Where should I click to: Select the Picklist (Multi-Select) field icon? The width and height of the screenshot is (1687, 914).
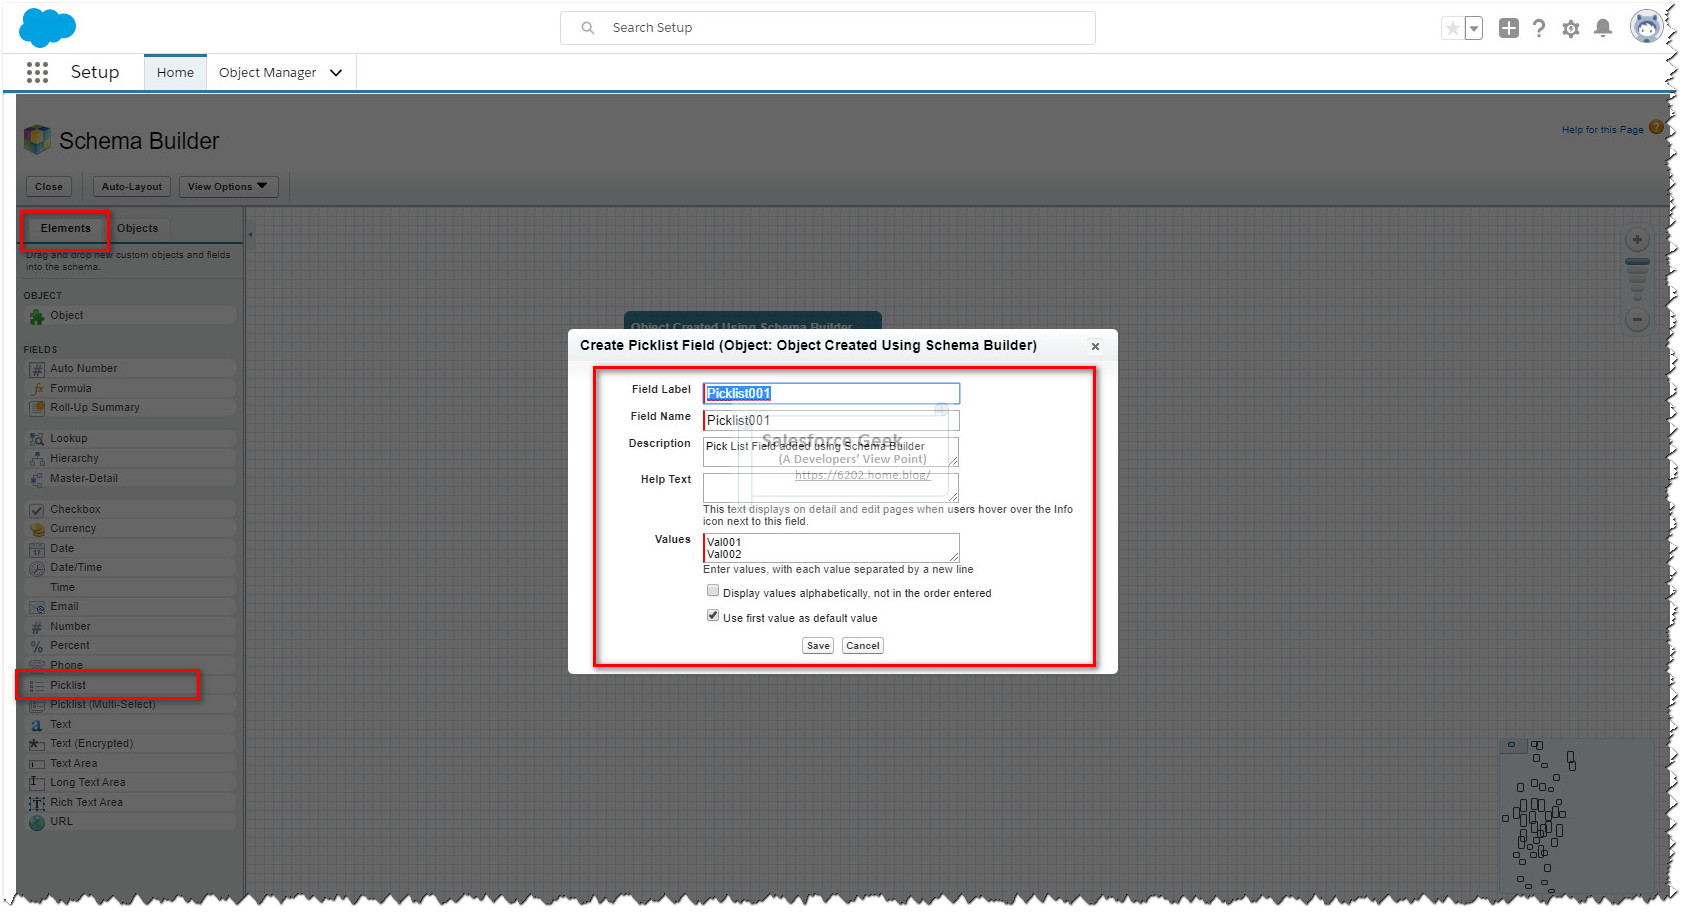coord(37,705)
